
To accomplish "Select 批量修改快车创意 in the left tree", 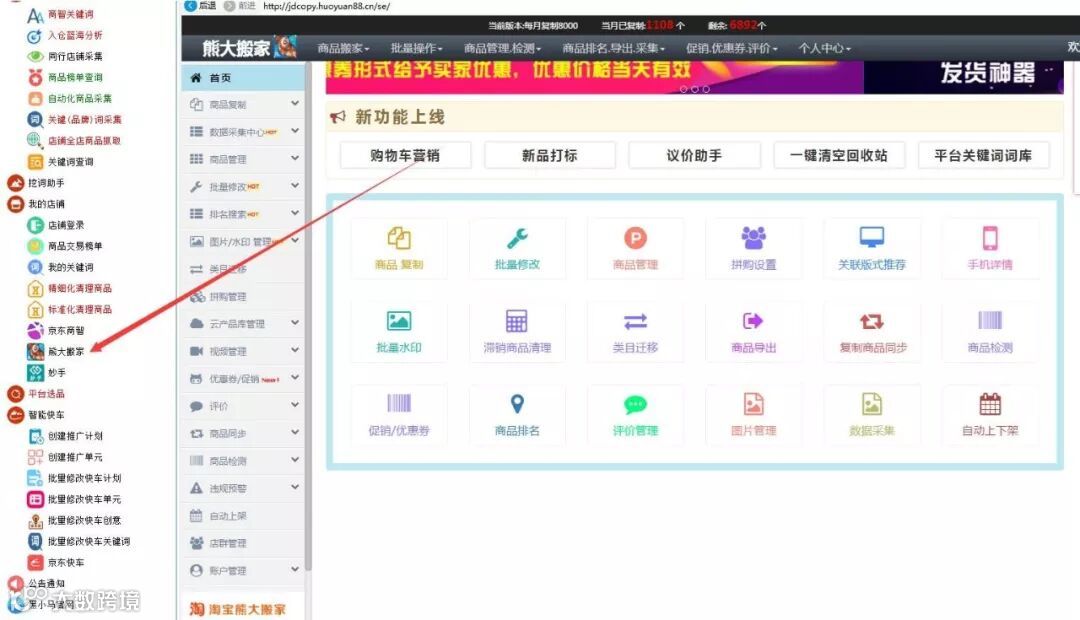I will point(74,520).
